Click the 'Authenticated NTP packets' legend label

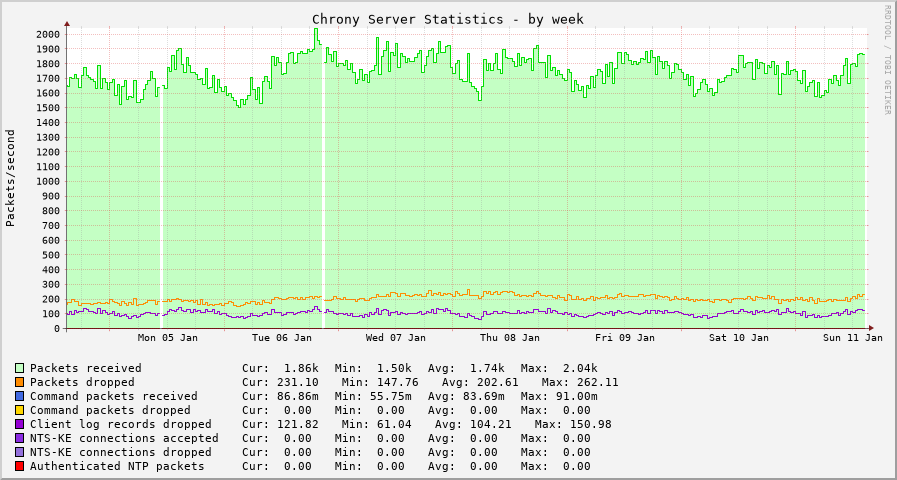[x=117, y=466]
